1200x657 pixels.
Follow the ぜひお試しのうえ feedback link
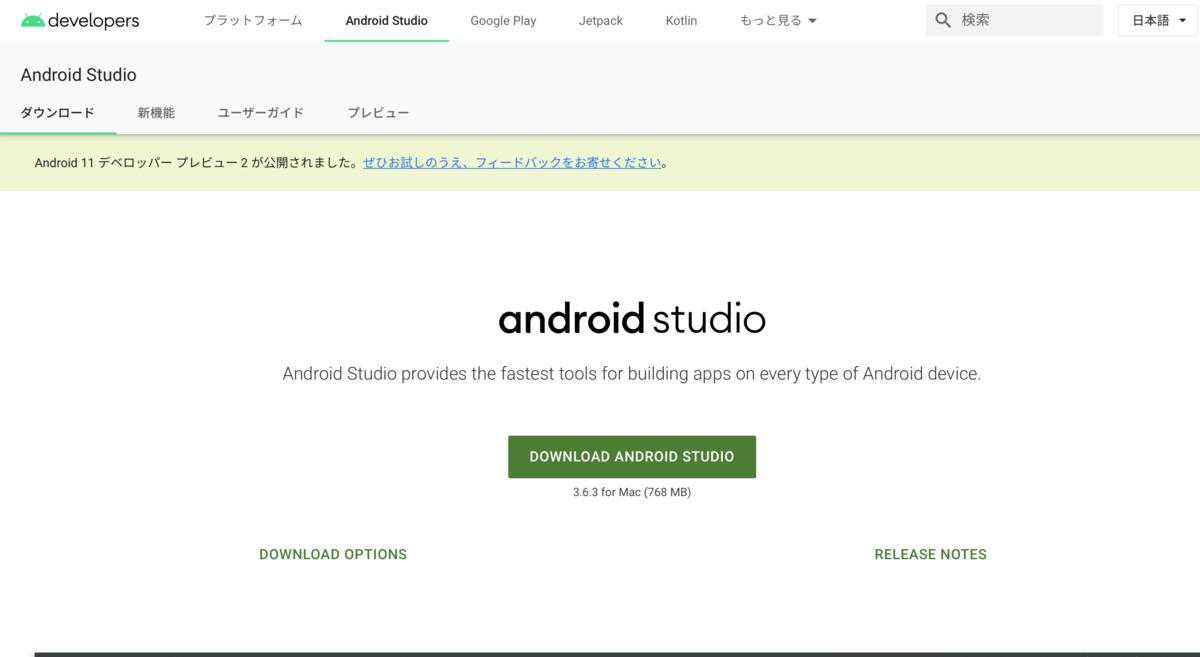point(512,162)
